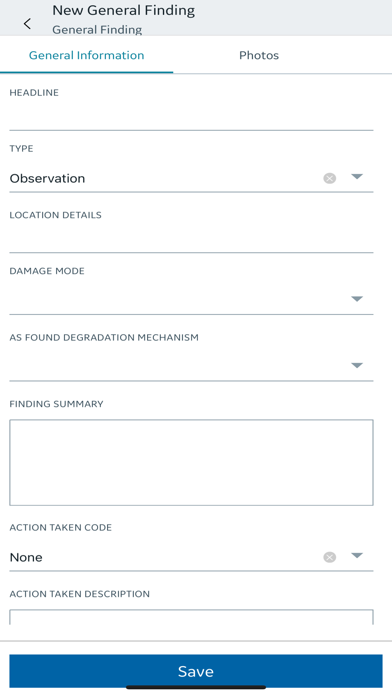The height and width of the screenshot is (696, 392).
Task: Clear the Observation type selection
Action: (329, 178)
